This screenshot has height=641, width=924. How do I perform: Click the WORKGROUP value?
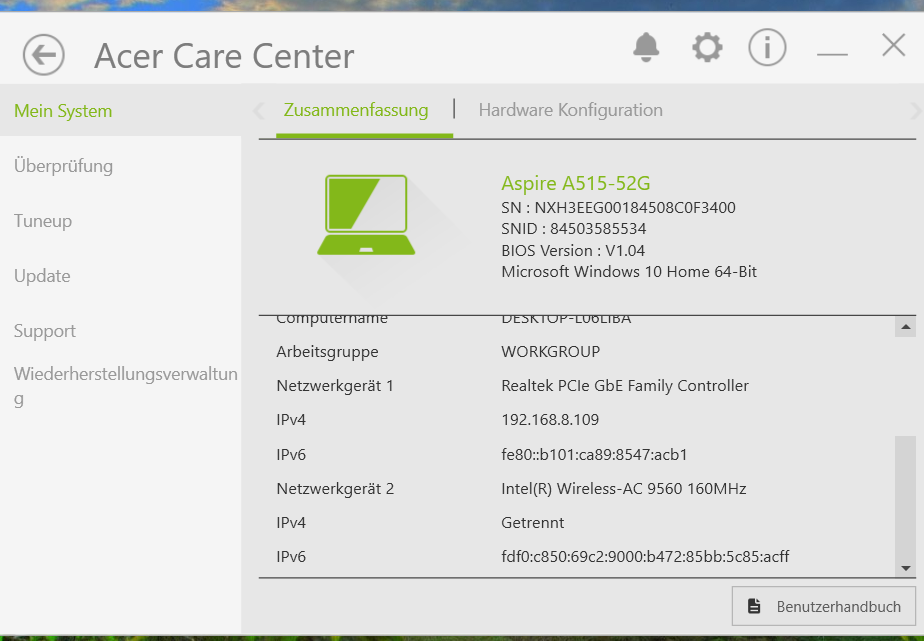coord(550,352)
